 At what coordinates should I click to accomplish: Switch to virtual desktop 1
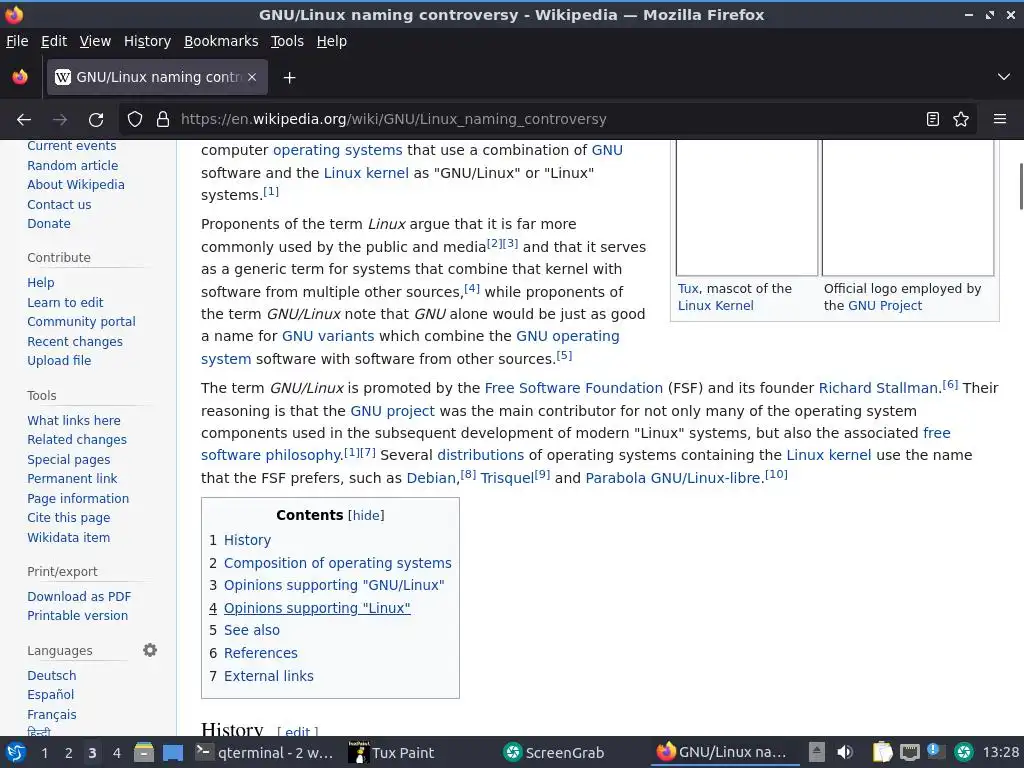click(x=44, y=753)
